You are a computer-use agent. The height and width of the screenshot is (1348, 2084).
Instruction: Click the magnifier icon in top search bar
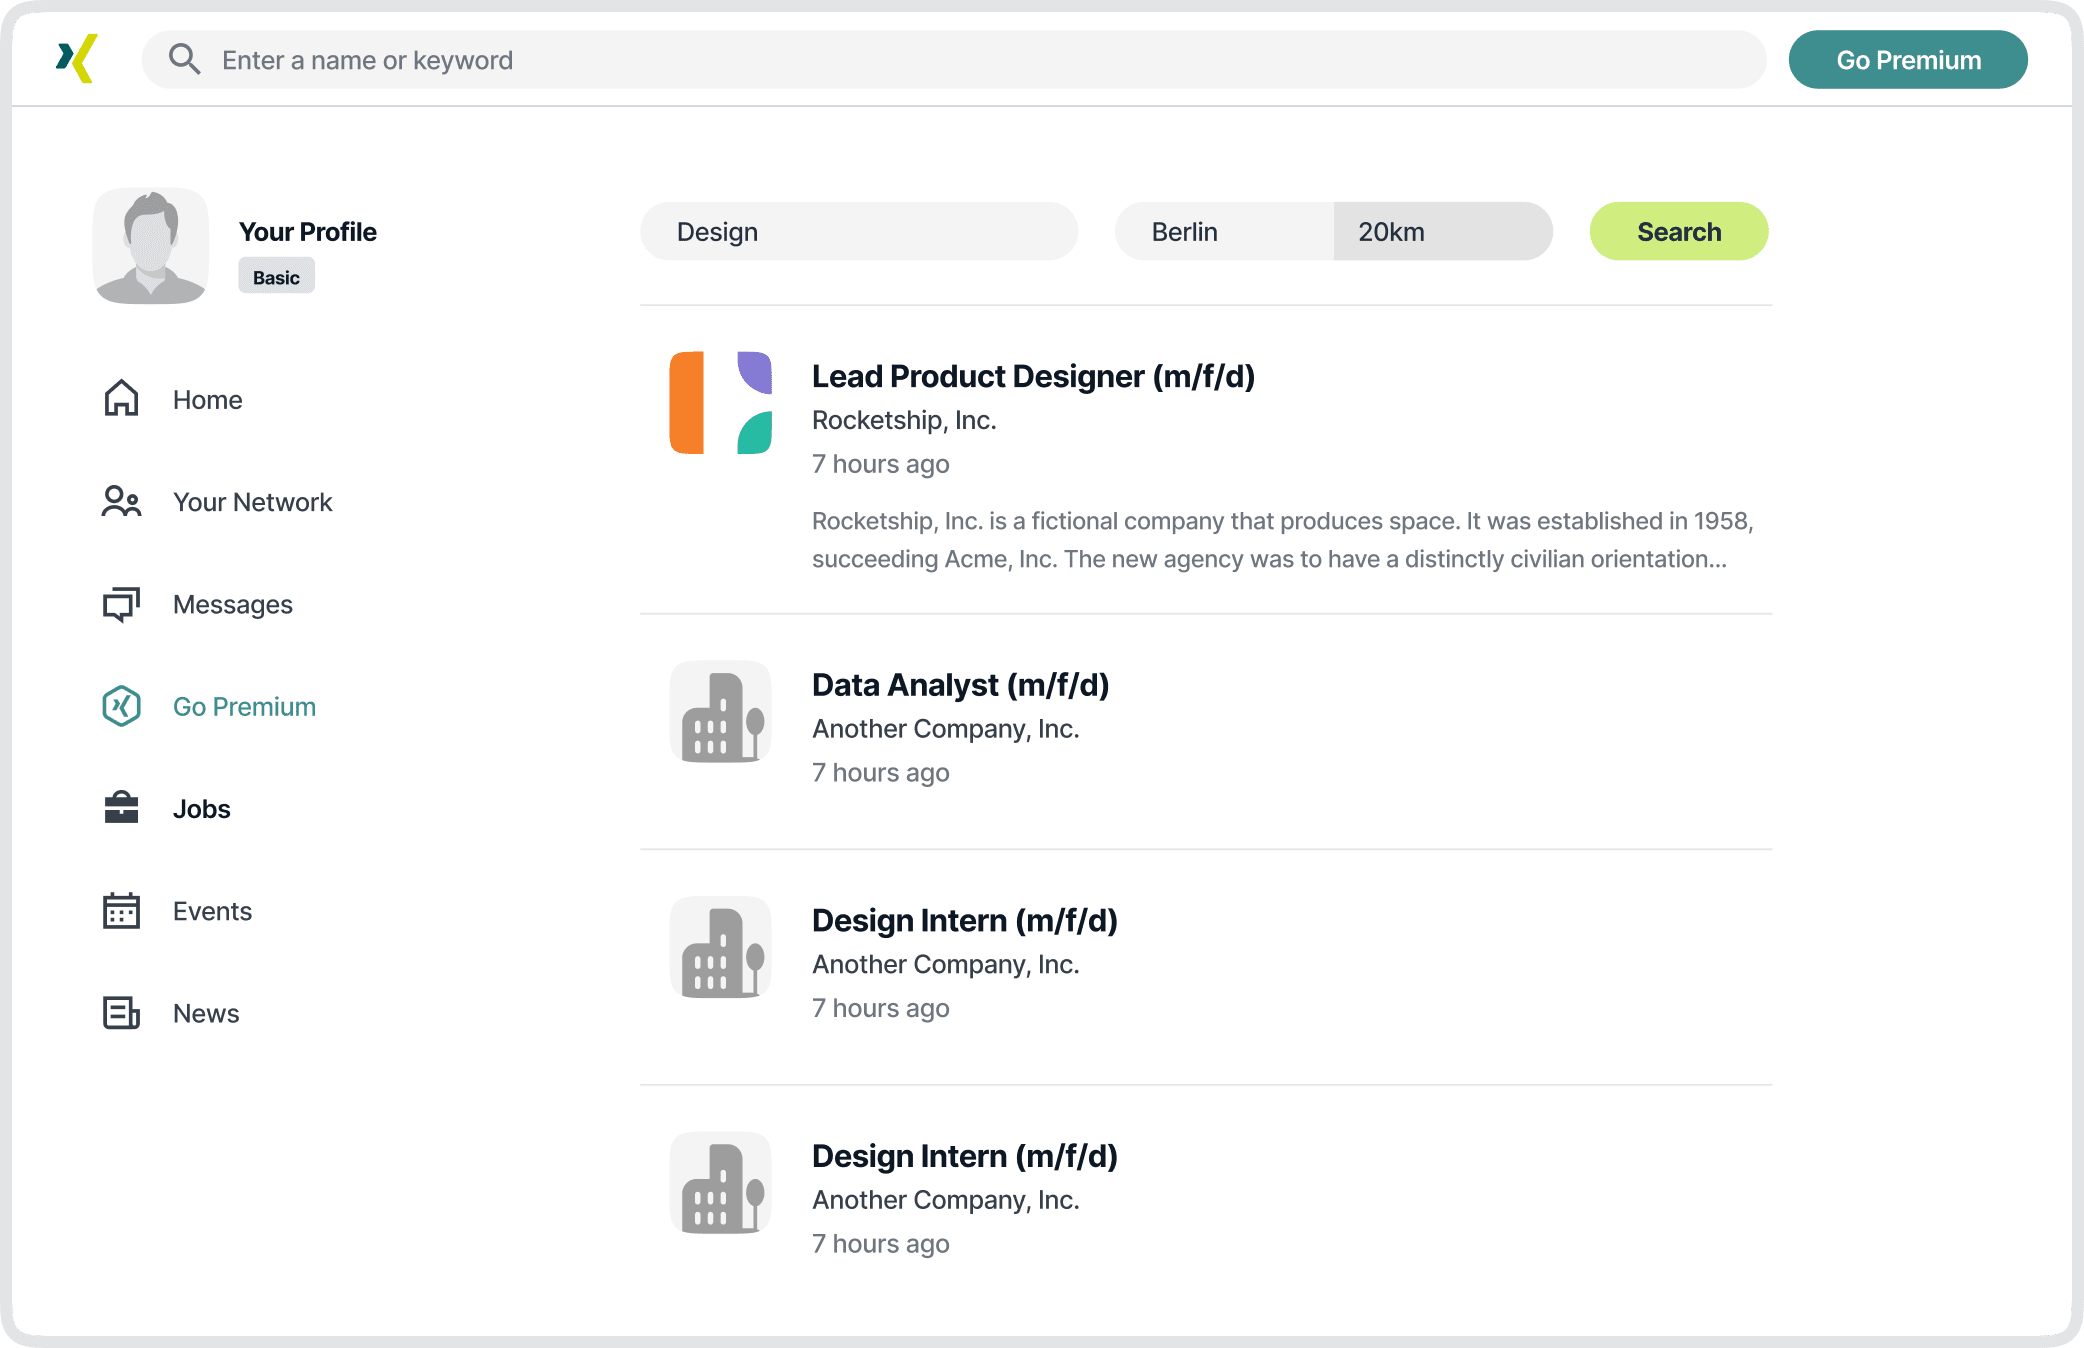point(184,59)
